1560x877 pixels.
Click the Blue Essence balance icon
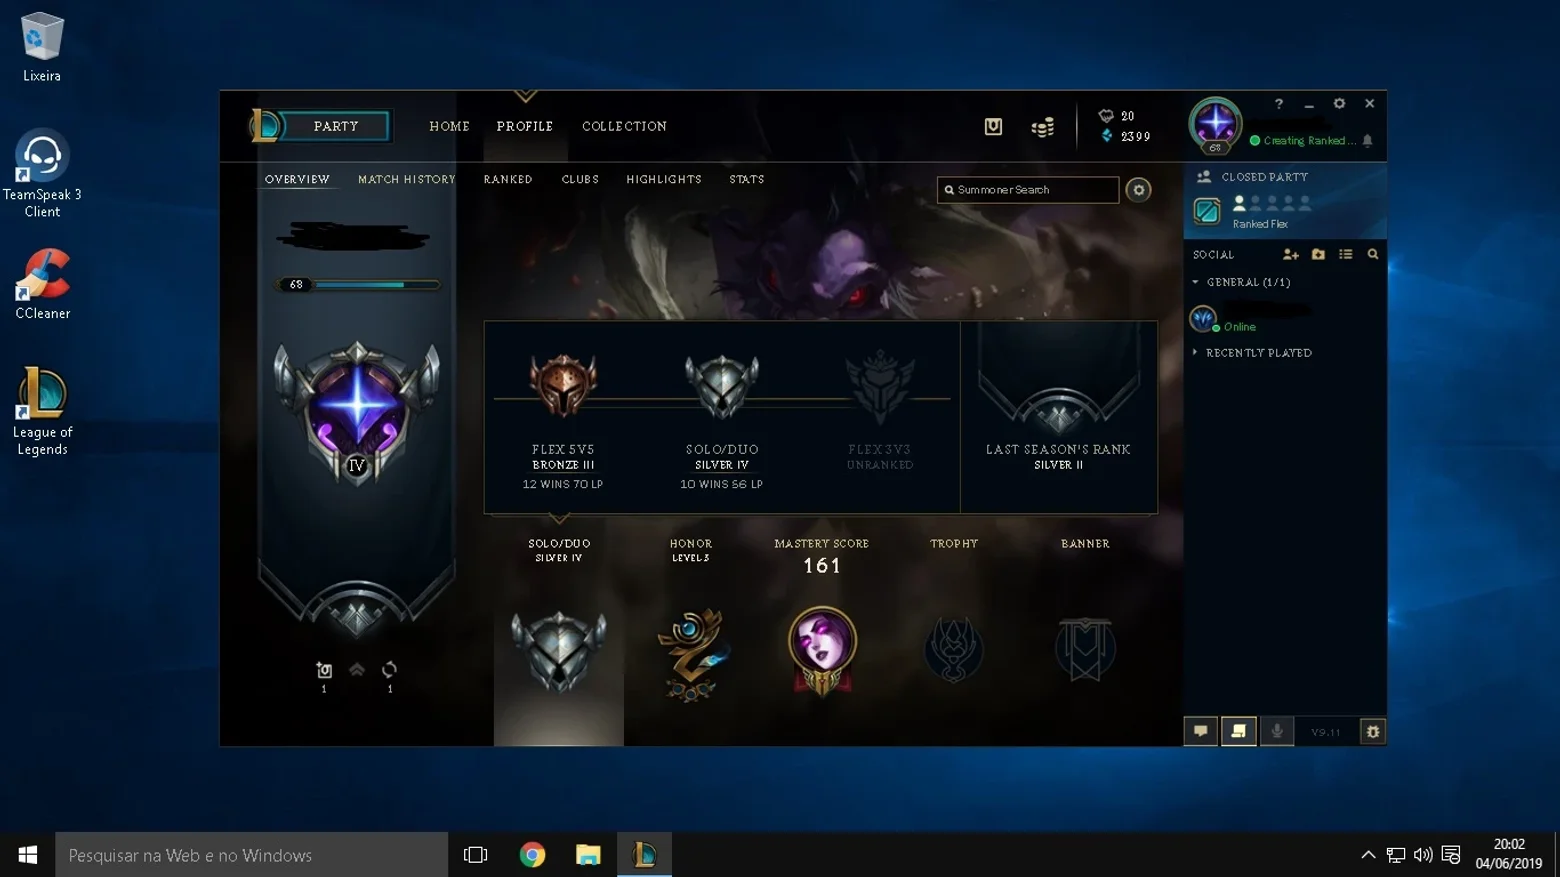click(x=1106, y=136)
